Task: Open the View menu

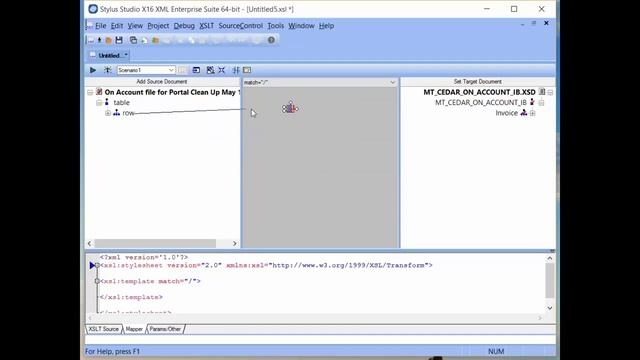Action: 135,26
